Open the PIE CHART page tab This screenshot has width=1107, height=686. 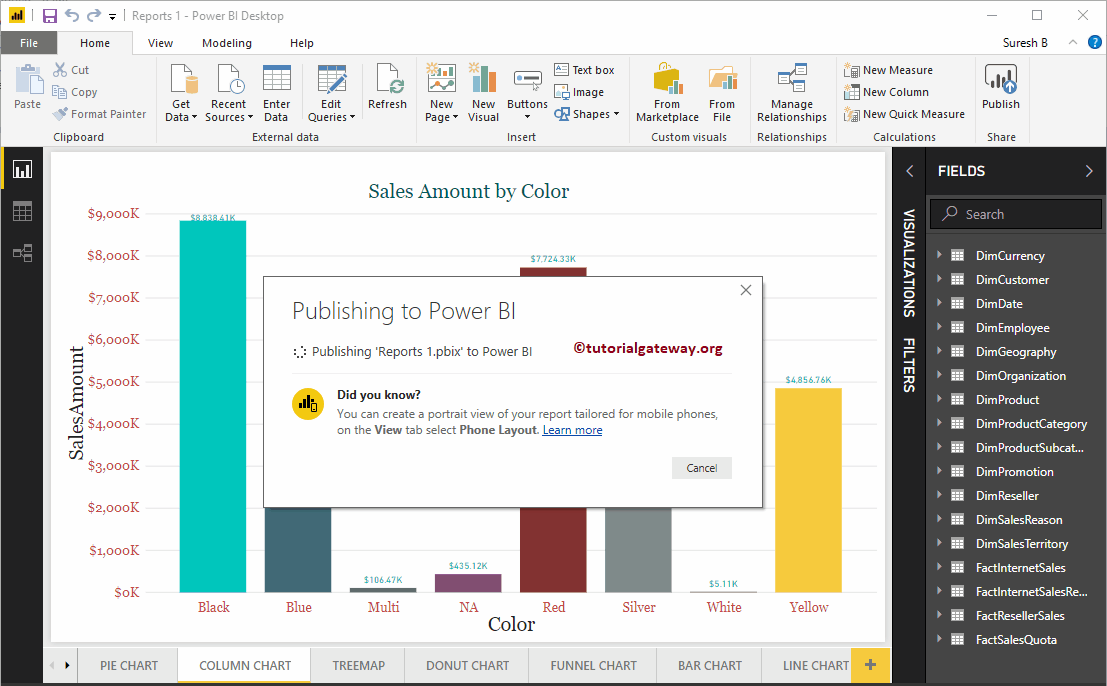128,666
